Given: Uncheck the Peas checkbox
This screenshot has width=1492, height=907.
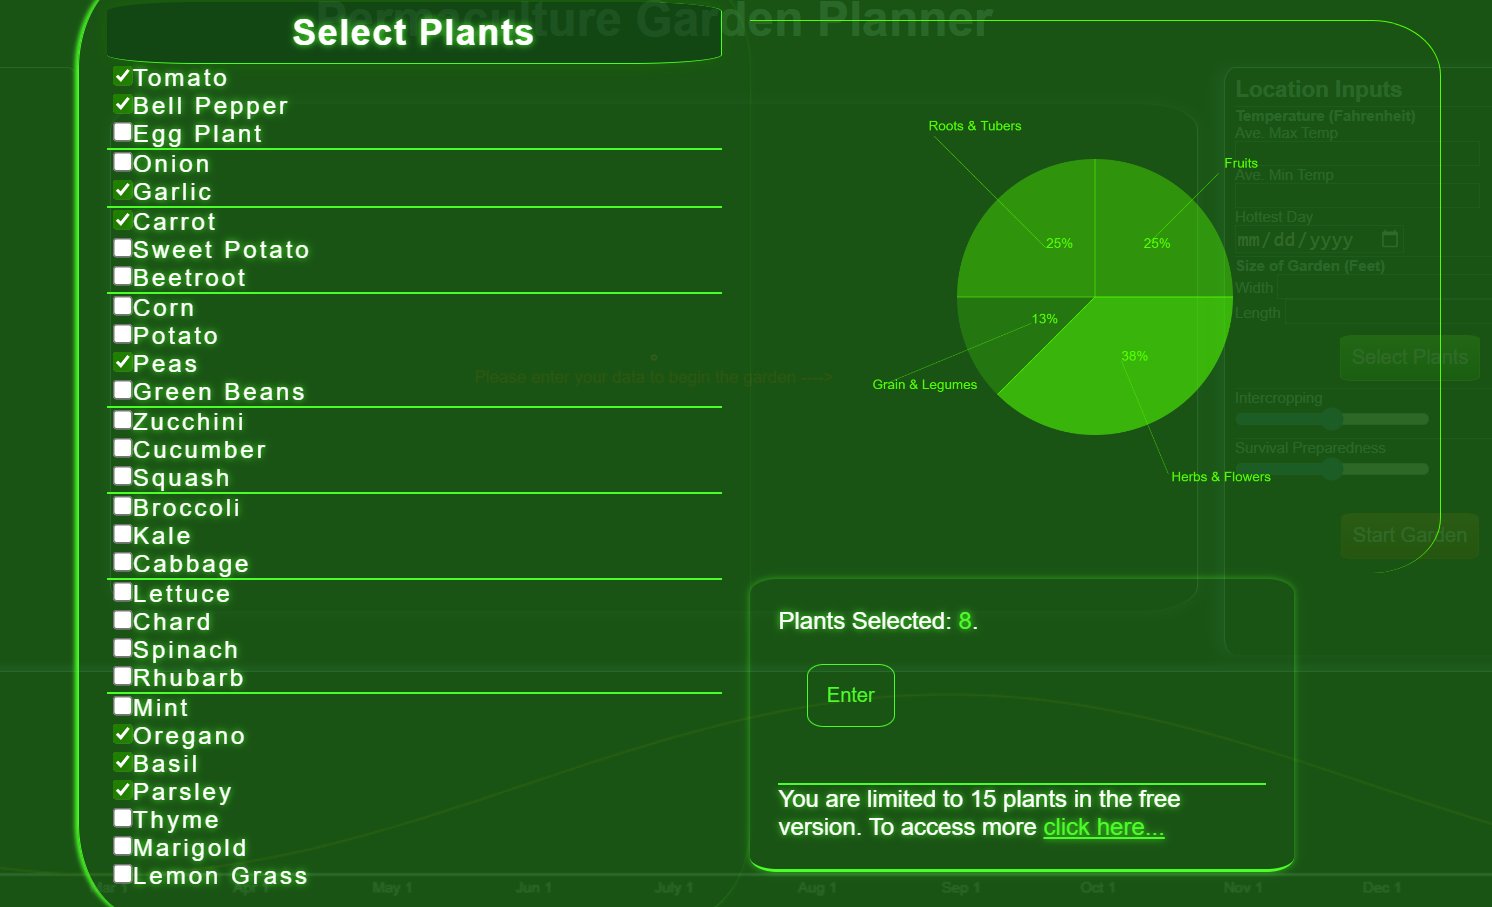Looking at the screenshot, I should click(x=123, y=362).
